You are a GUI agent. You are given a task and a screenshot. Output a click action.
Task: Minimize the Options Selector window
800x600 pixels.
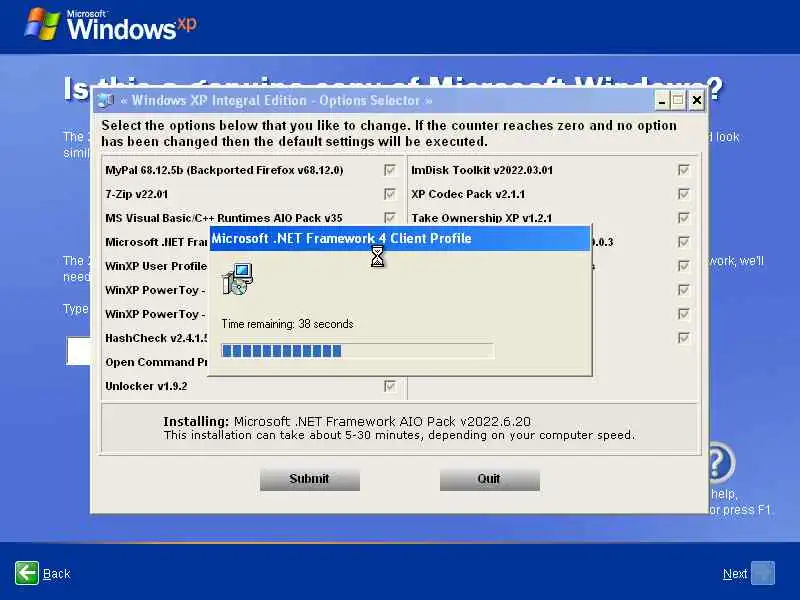[662, 101]
